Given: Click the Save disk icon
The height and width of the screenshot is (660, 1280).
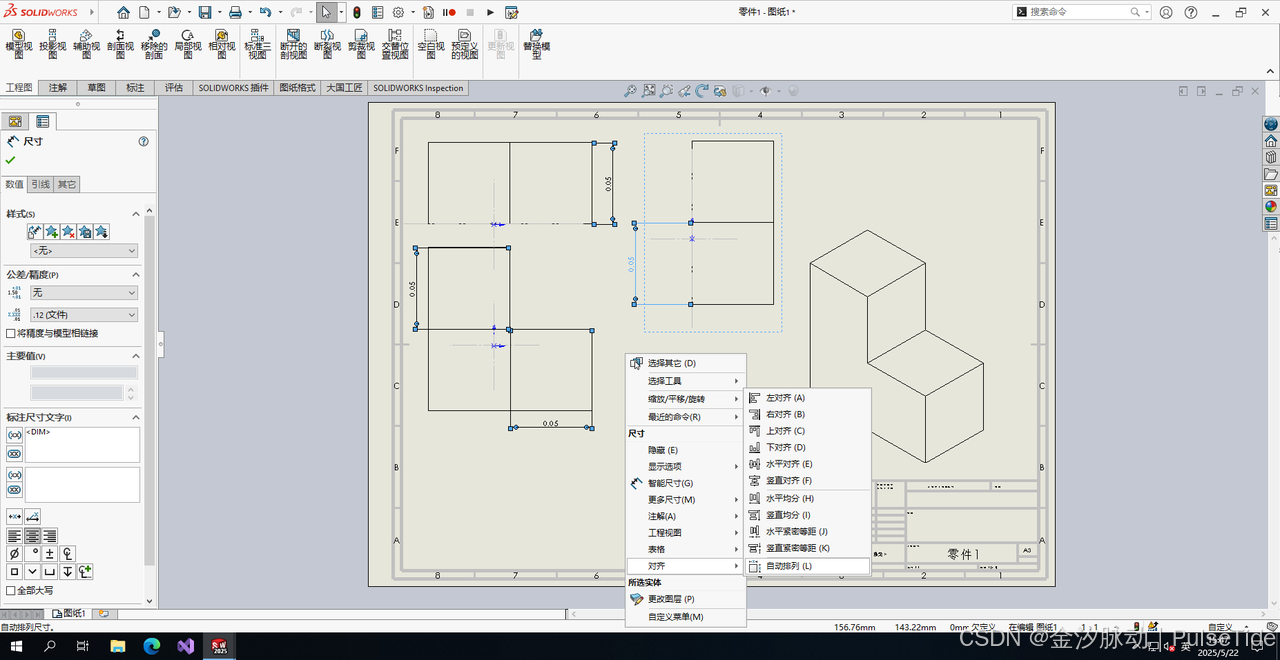Looking at the screenshot, I should [205, 12].
